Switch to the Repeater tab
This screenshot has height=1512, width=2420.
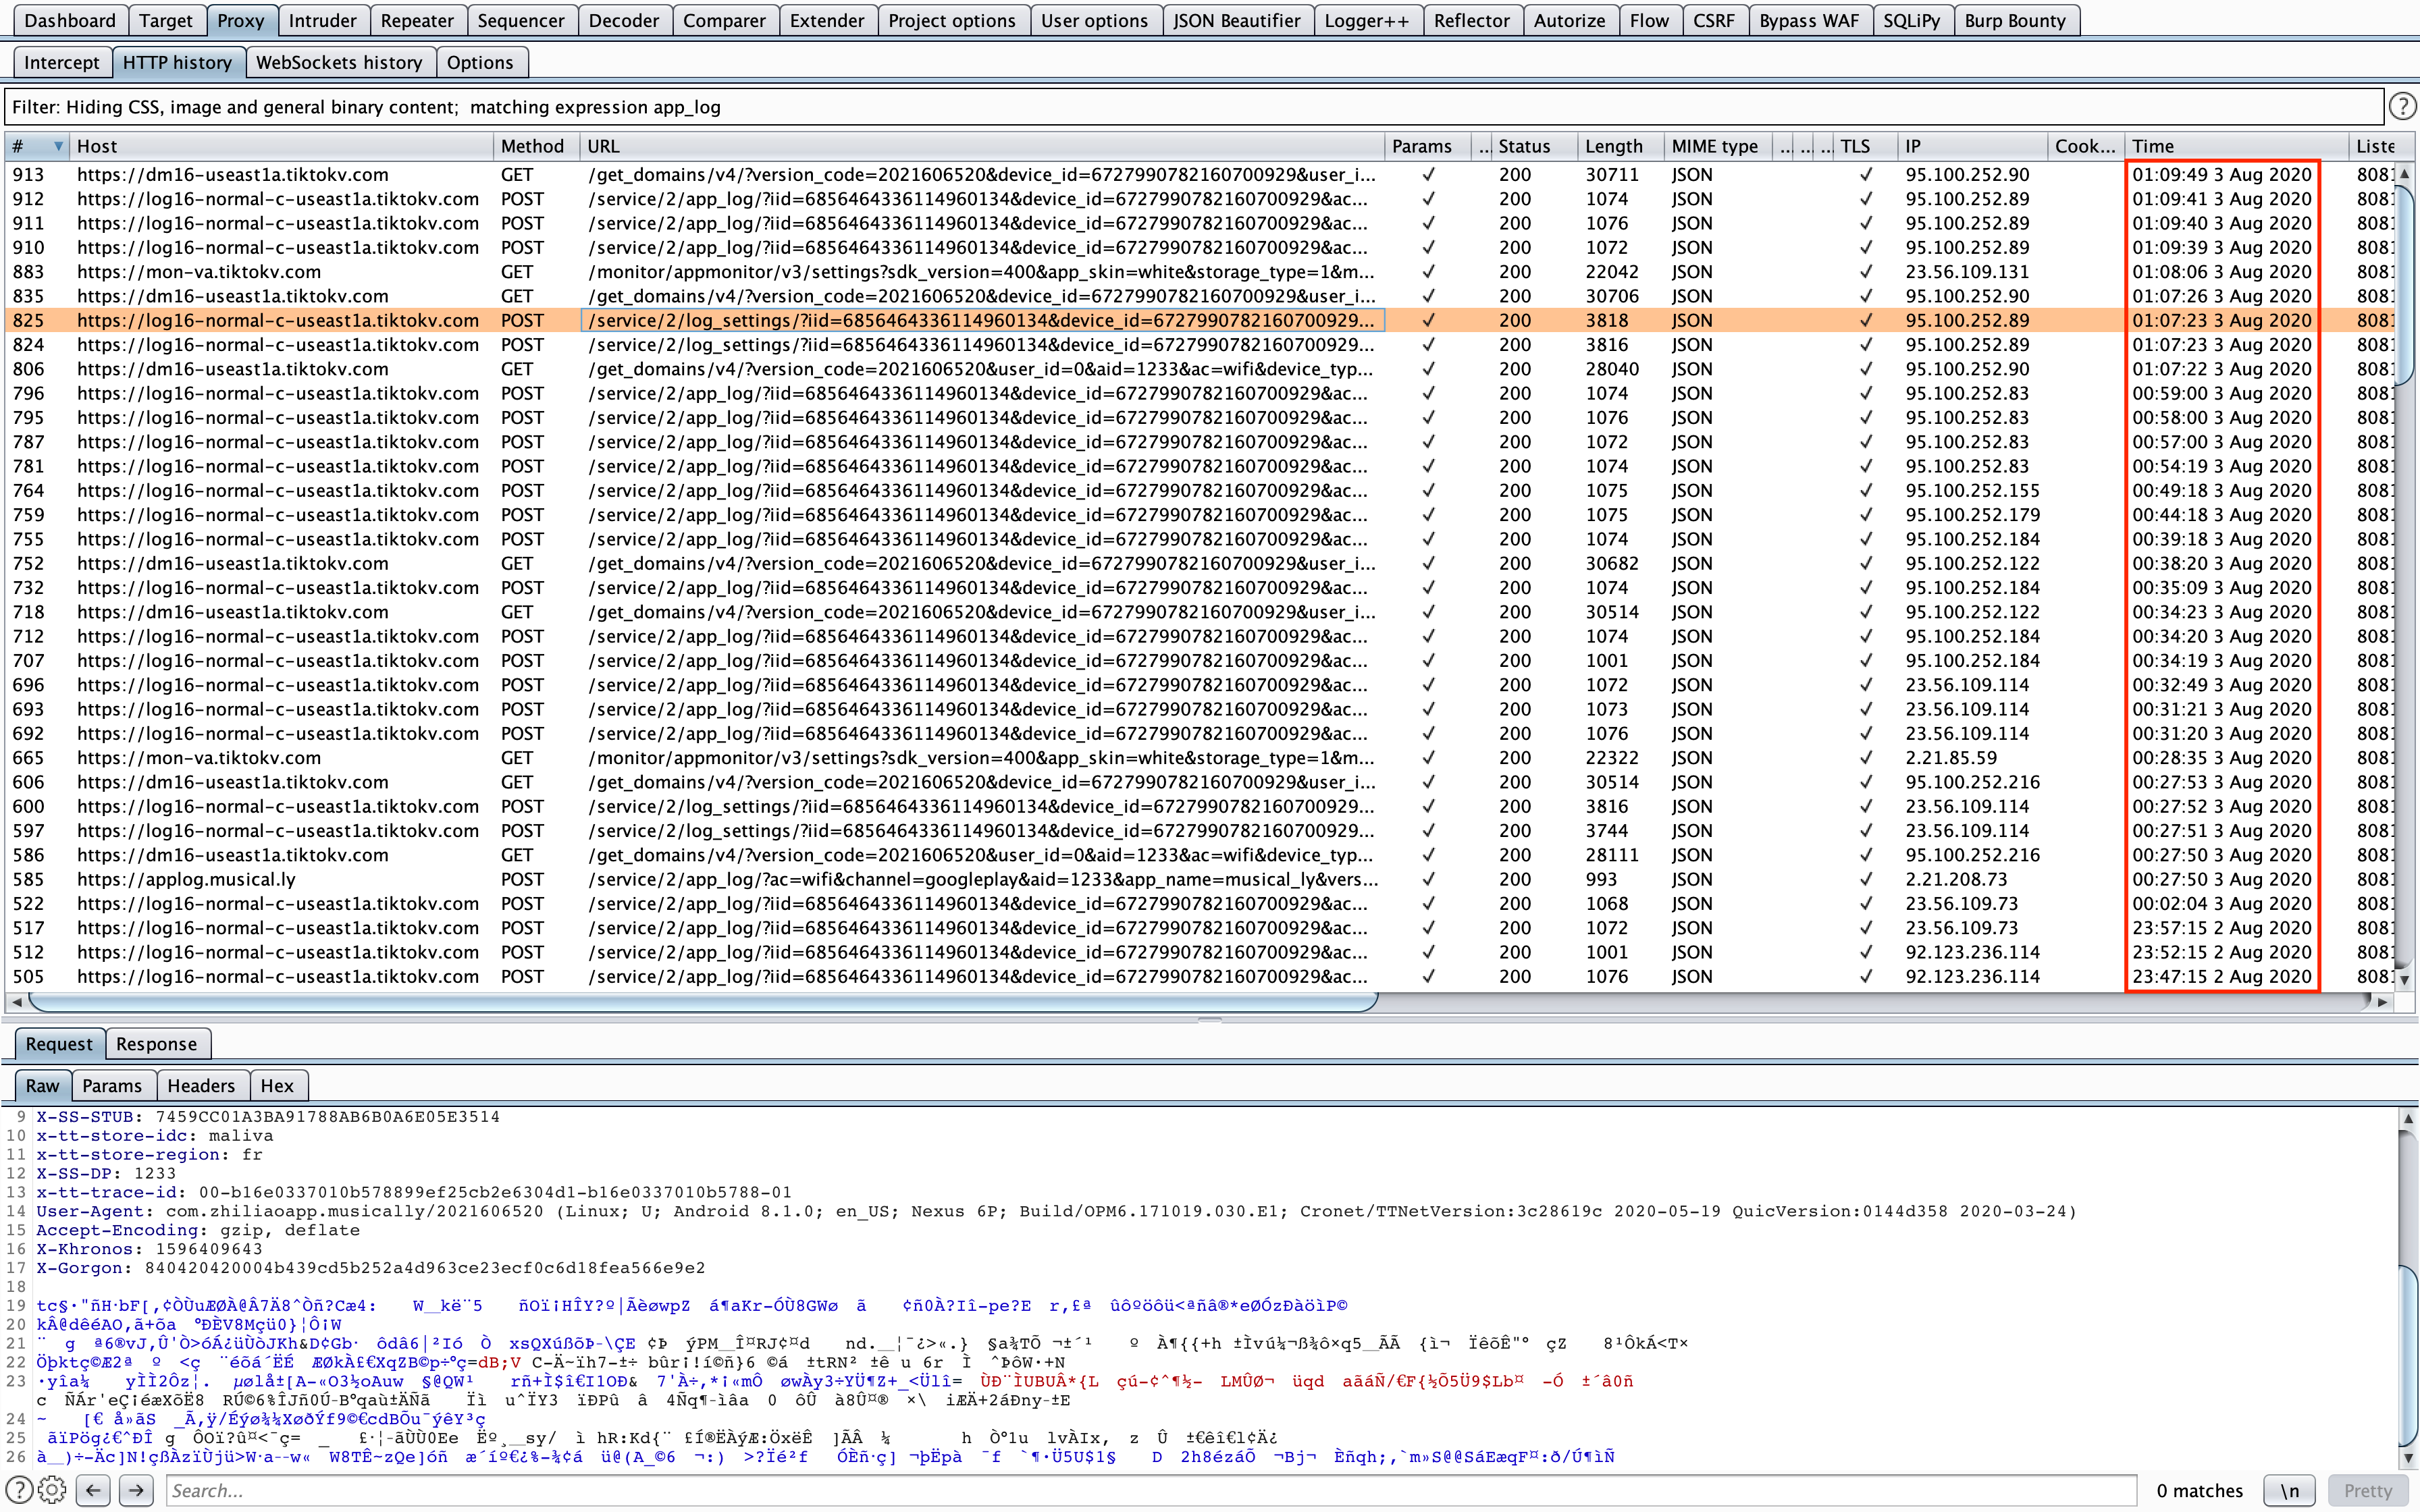pyautogui.click(x=417, y=20)
